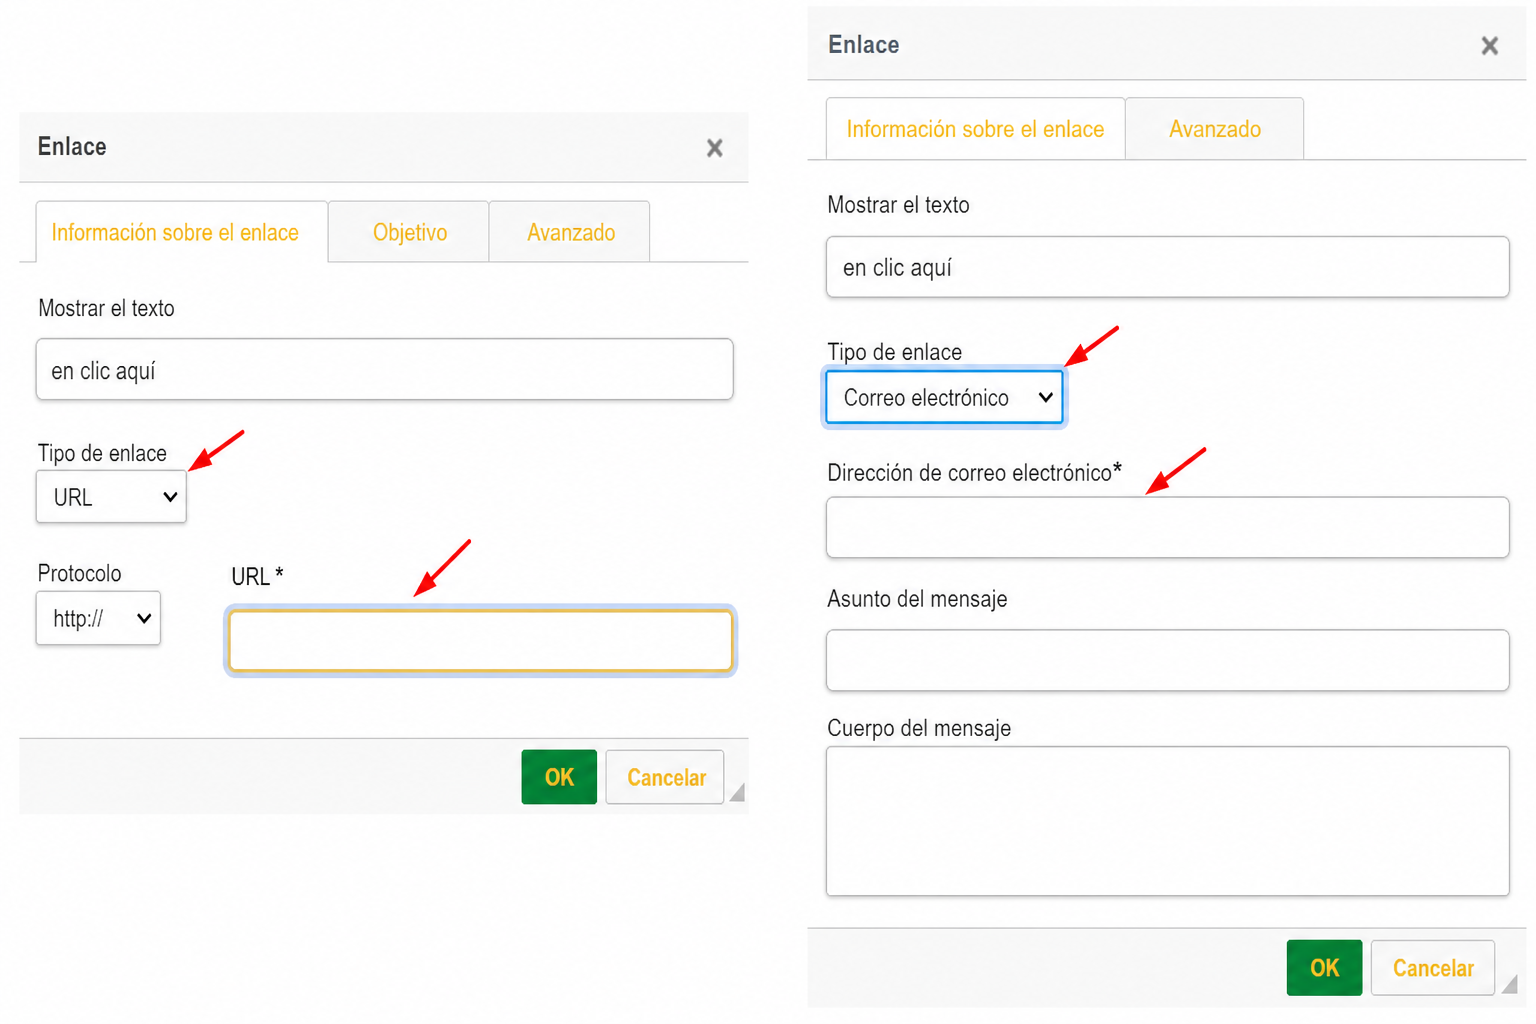Select right Información sobre el enlace tab
Screen dimensions: 1536x1024
975,129
